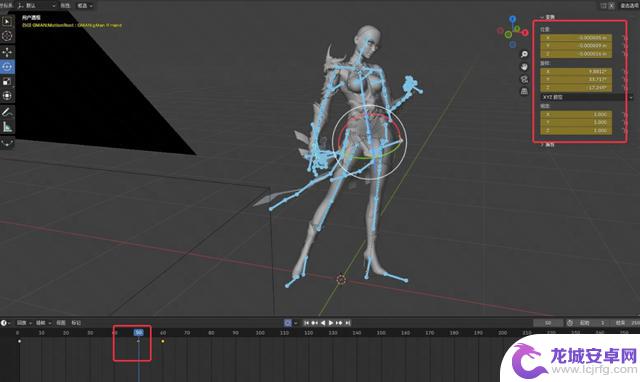This screenshot has width=640, height=382.
Task: Click the location Y value field
Action: [x=576, y=46]
